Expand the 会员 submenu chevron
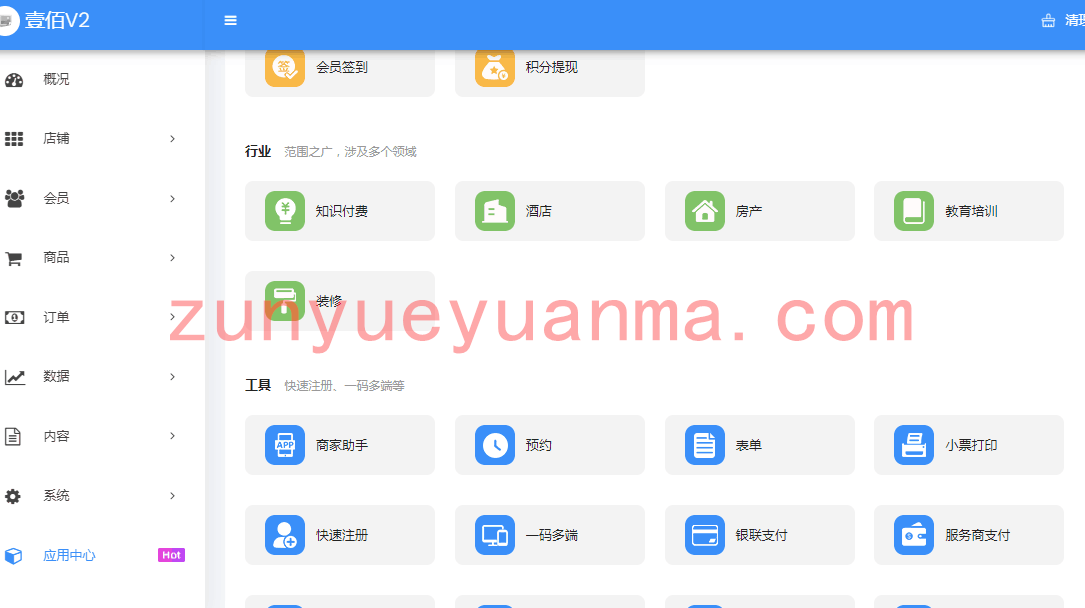Viewport: 1085px width, 608px height. 172,199
